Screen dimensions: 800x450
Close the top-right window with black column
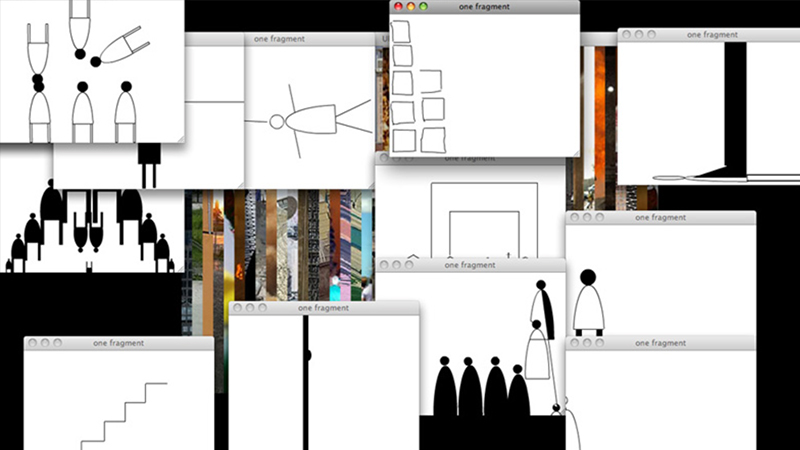pyautogui.click(x=627, y=34)
